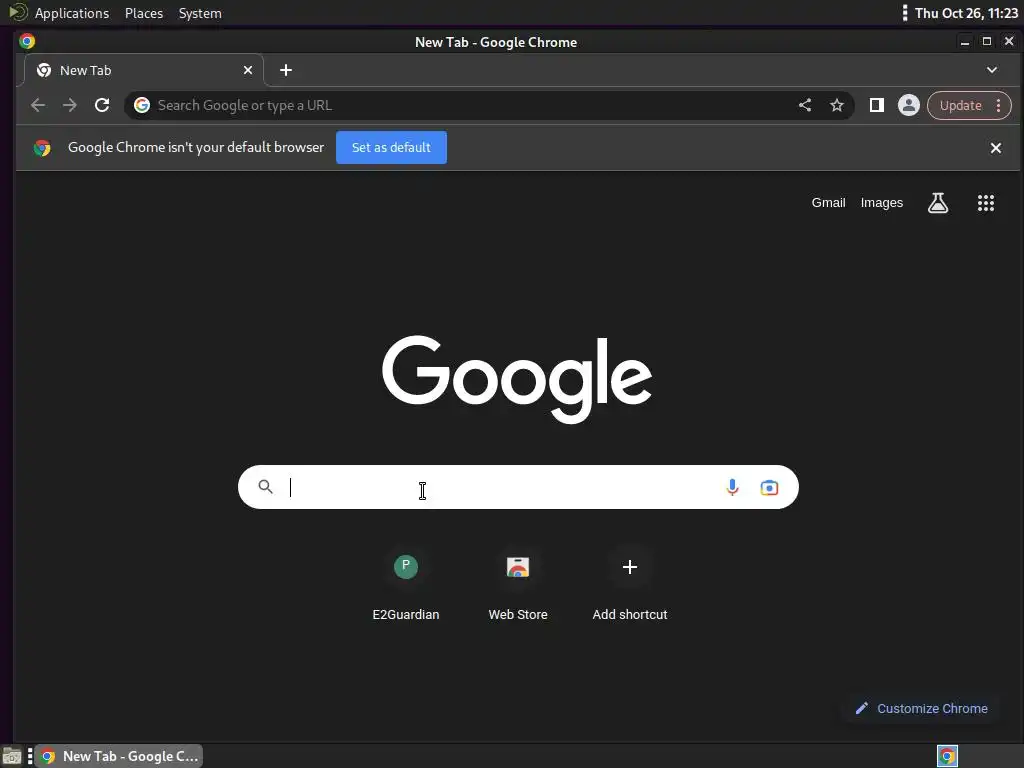Viewport: 1024px width, 768px height.
Task: Click the forward navigation arrow
Action: 70,105
